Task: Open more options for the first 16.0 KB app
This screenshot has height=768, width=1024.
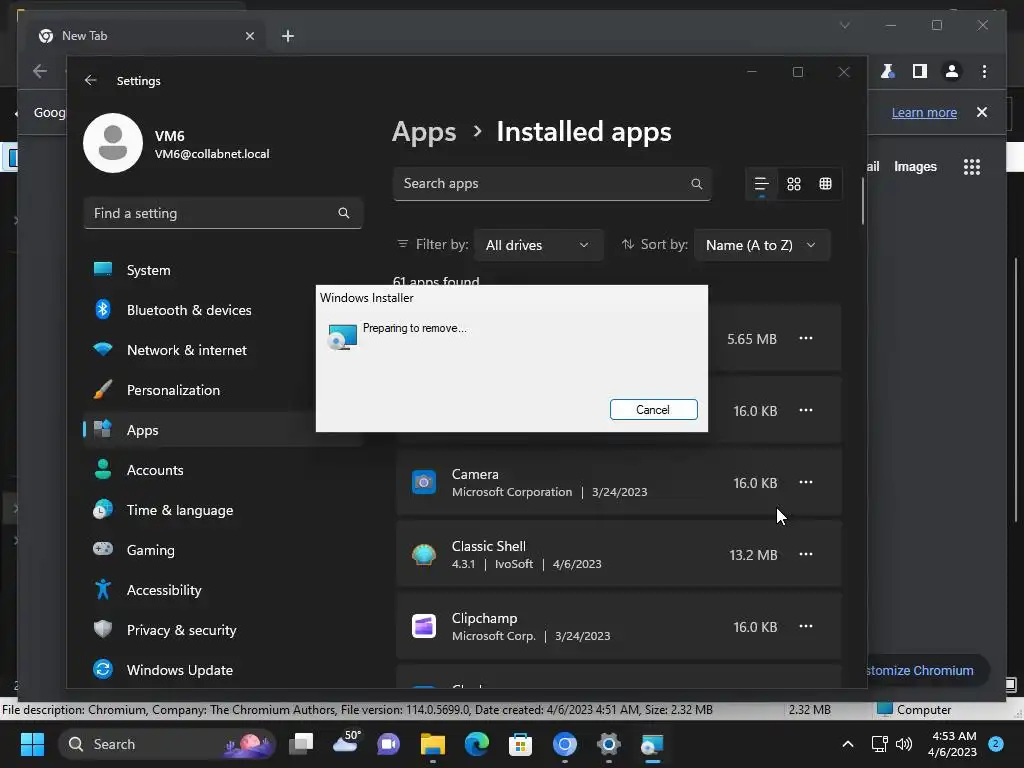Action: pos(806,409)
